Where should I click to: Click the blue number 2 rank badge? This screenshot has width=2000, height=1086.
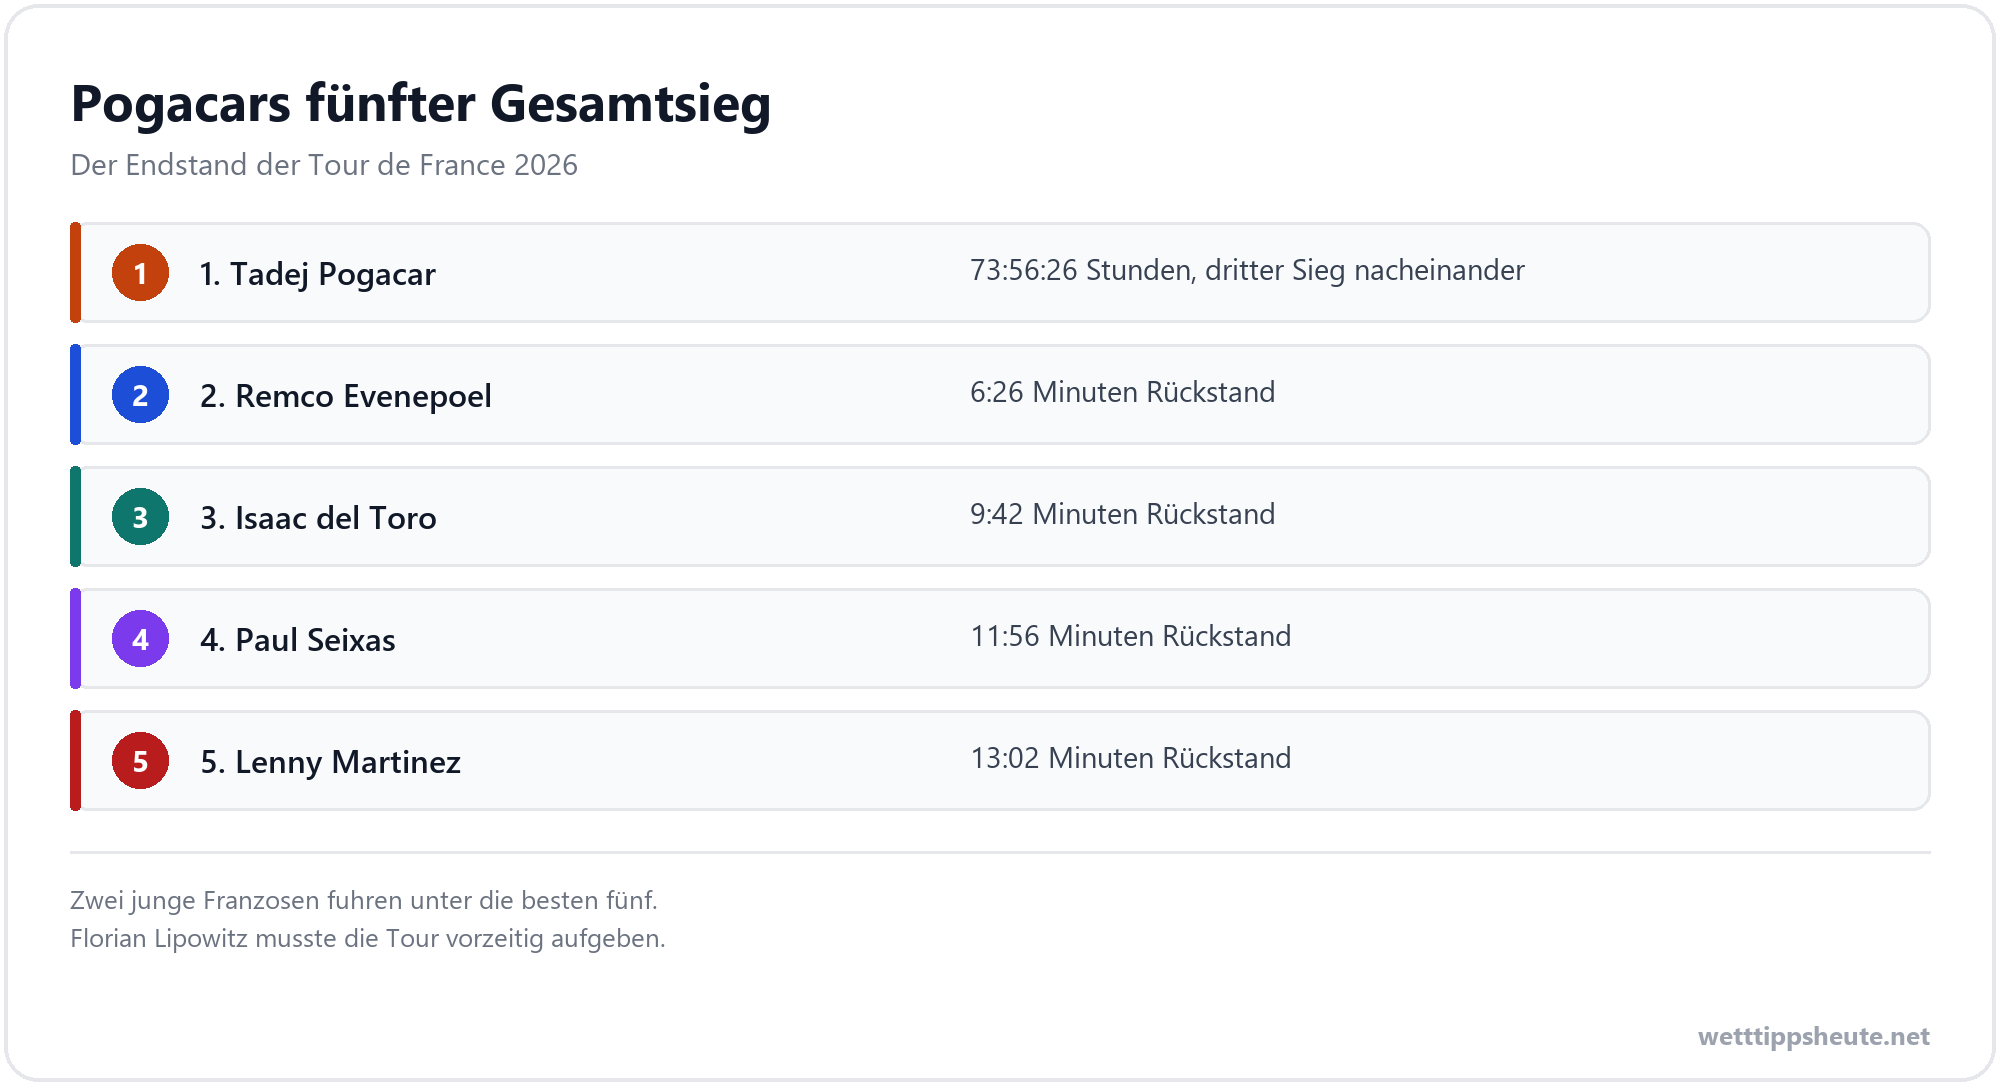click(140, 395)
